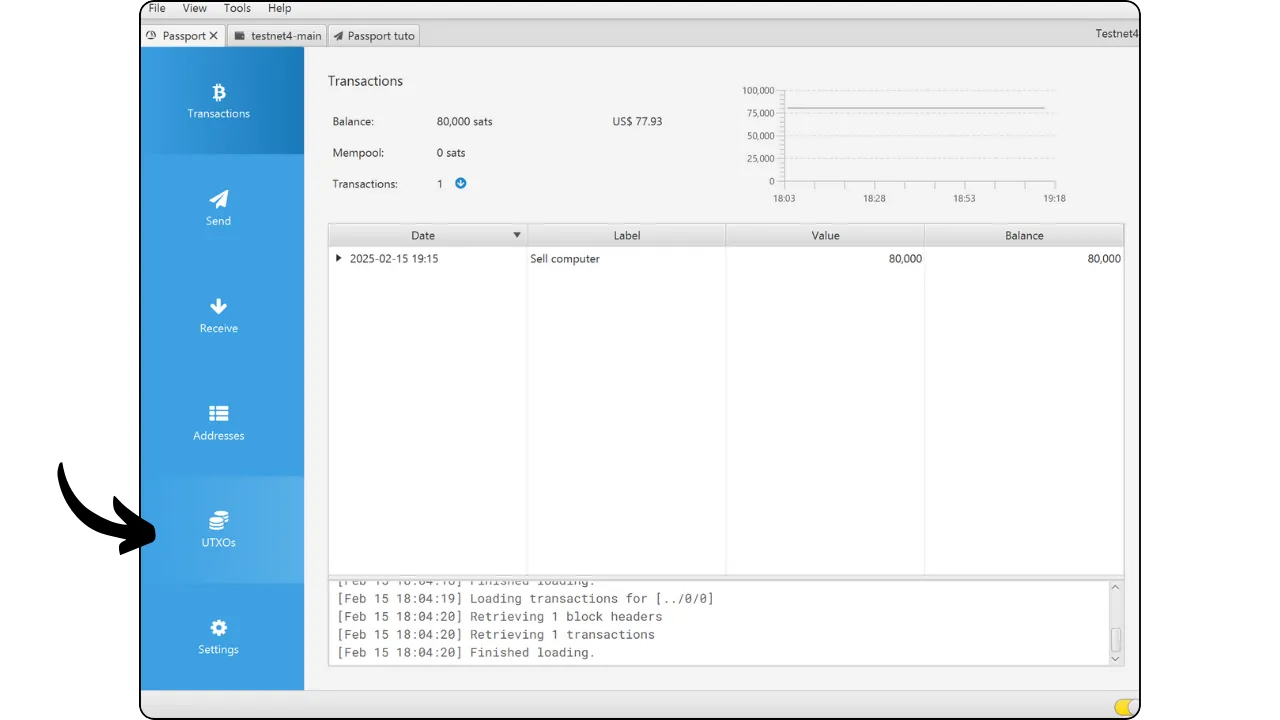The width and height of the screenshot is (1280, 720).
Task: Toggle the yellow server connection switch
Action: coord(1126,707)
